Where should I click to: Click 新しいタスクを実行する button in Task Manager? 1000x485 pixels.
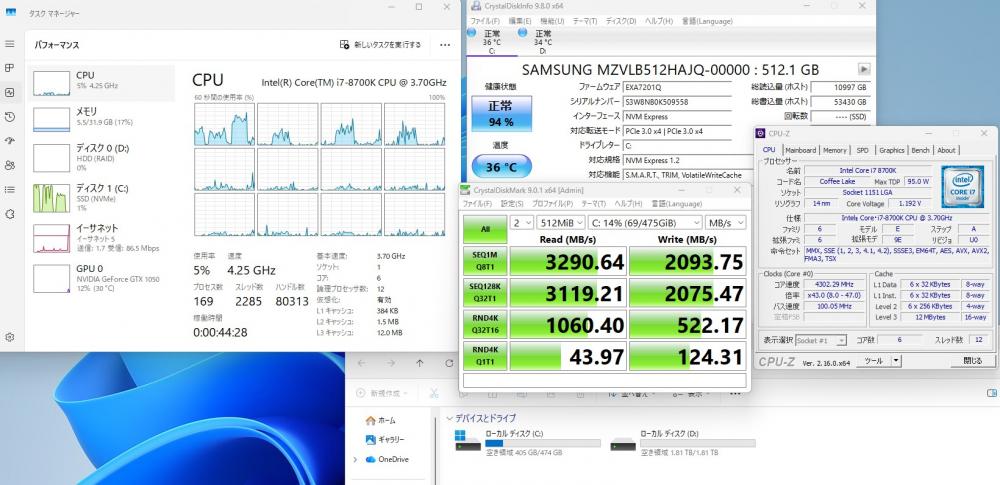click(381, 45)
